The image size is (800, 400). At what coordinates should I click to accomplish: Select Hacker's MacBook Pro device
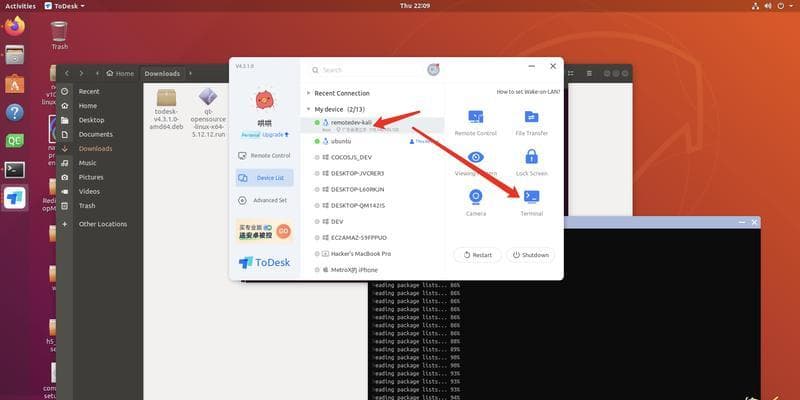pos(372,254)
